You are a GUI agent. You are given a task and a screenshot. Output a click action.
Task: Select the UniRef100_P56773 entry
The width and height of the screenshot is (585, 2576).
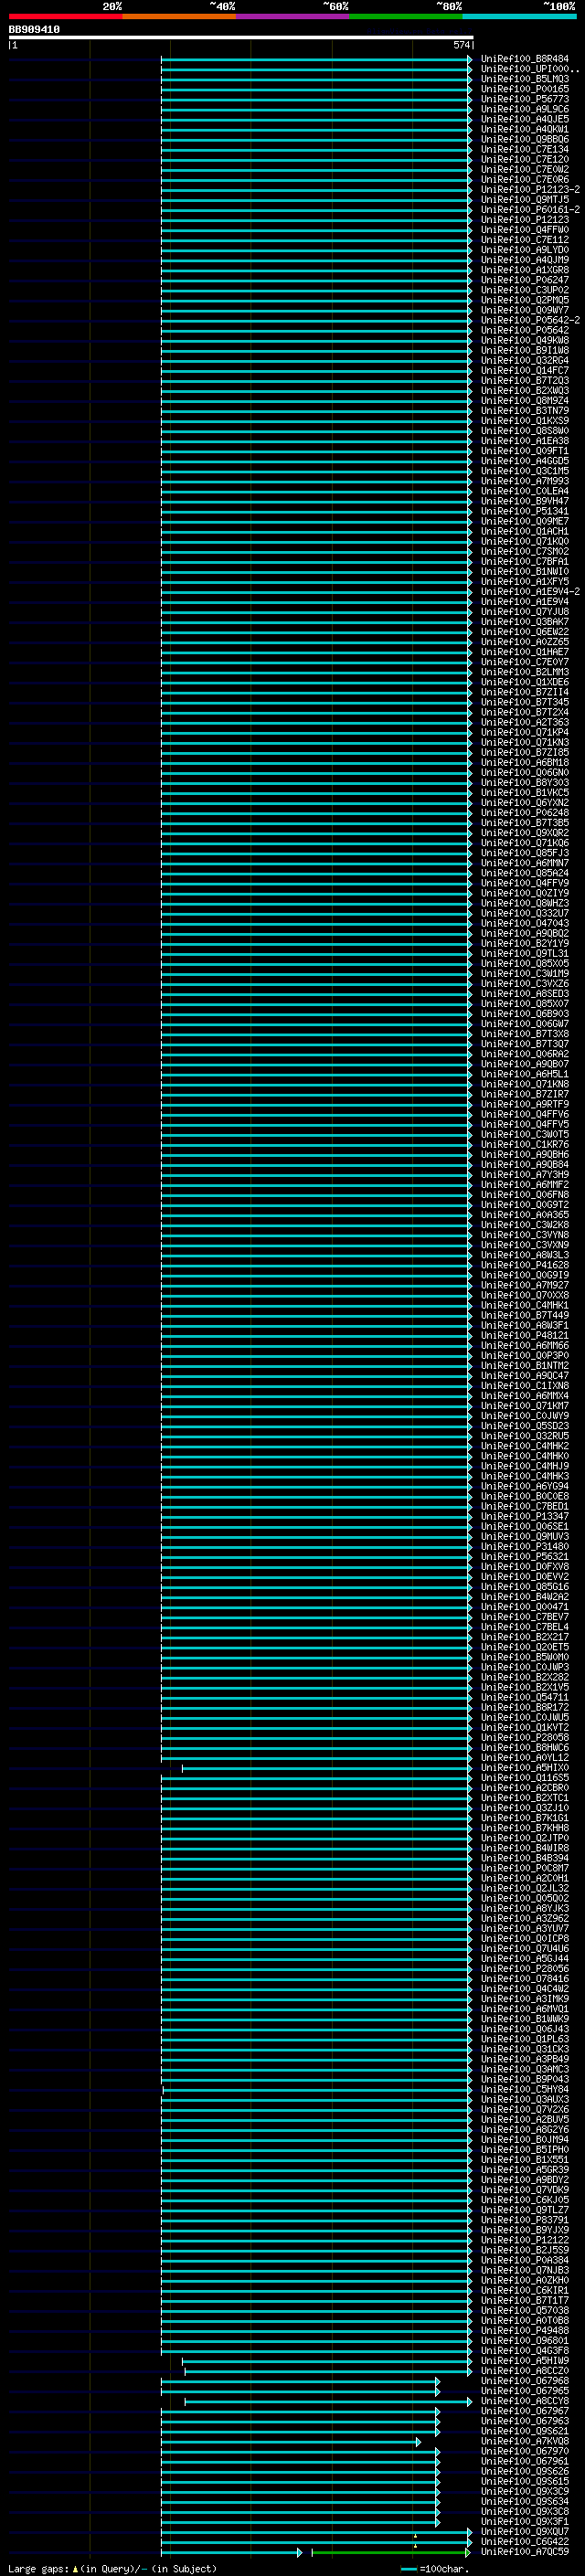(x=525, y=99)
